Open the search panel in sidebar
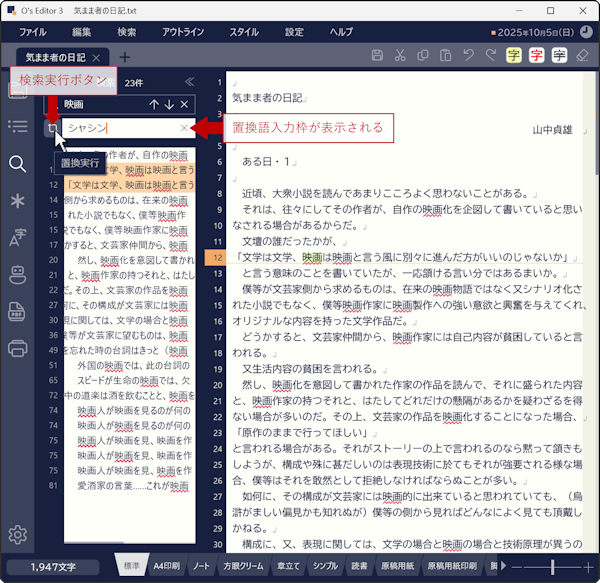Screen dimensions: 600x583 [17, 164]
